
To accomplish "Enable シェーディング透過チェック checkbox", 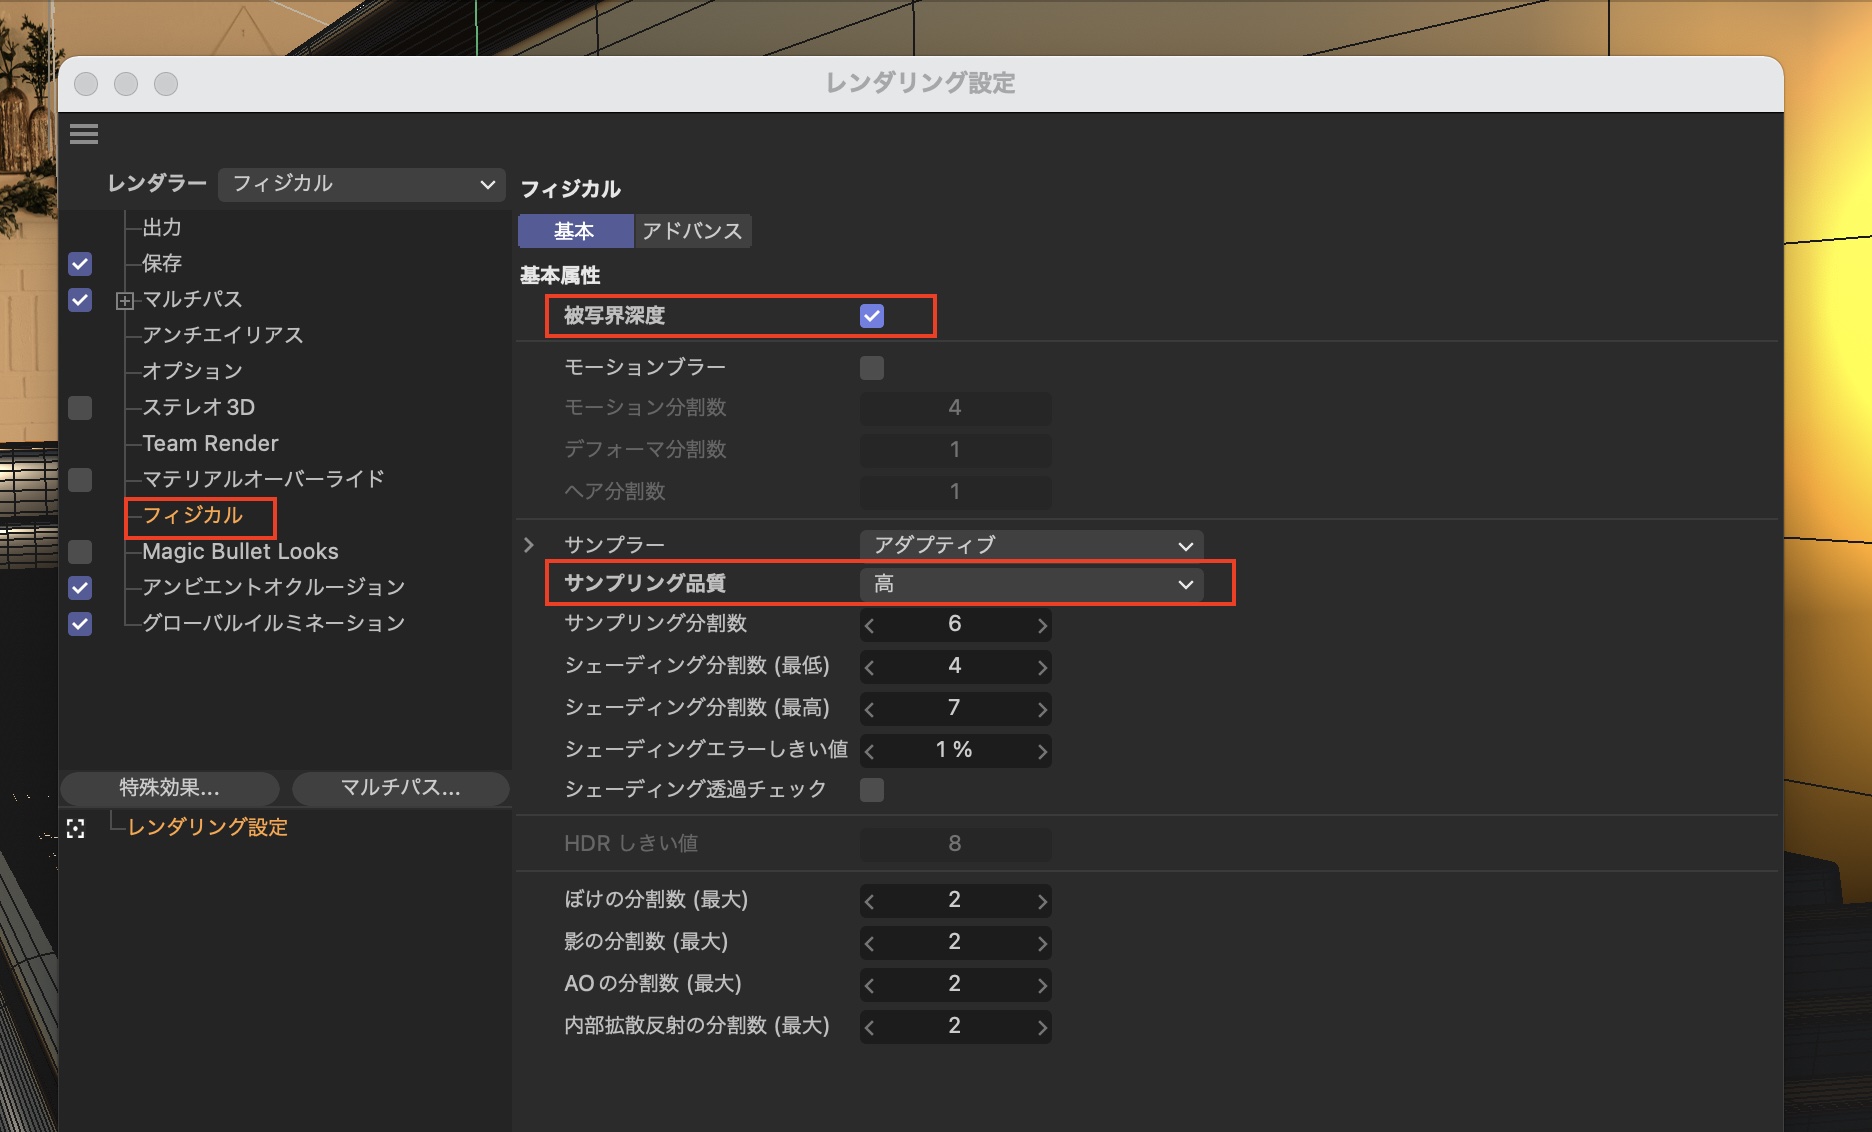I will click(x=871, y=790).
